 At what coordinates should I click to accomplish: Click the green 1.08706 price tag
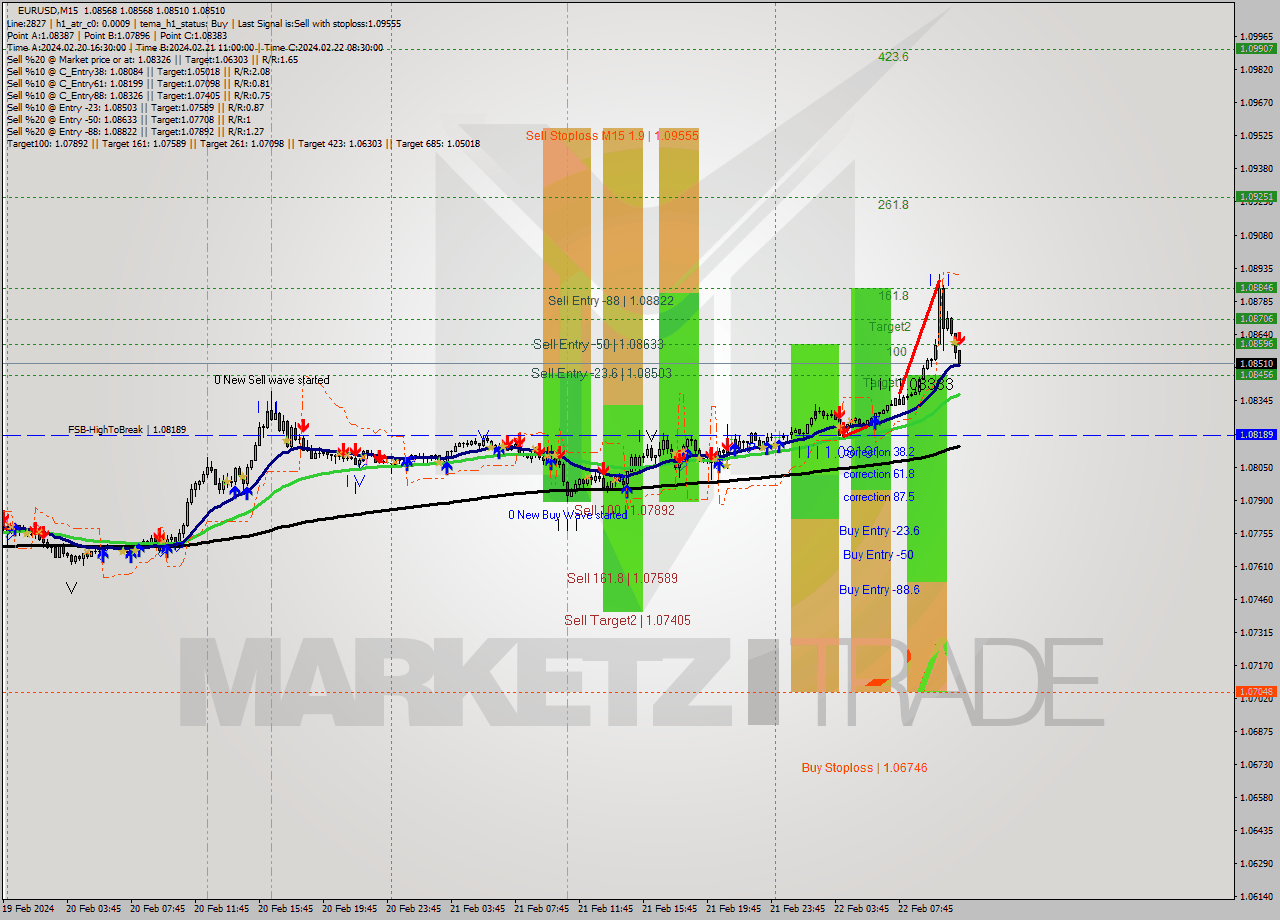click(x=1256, y=319)
